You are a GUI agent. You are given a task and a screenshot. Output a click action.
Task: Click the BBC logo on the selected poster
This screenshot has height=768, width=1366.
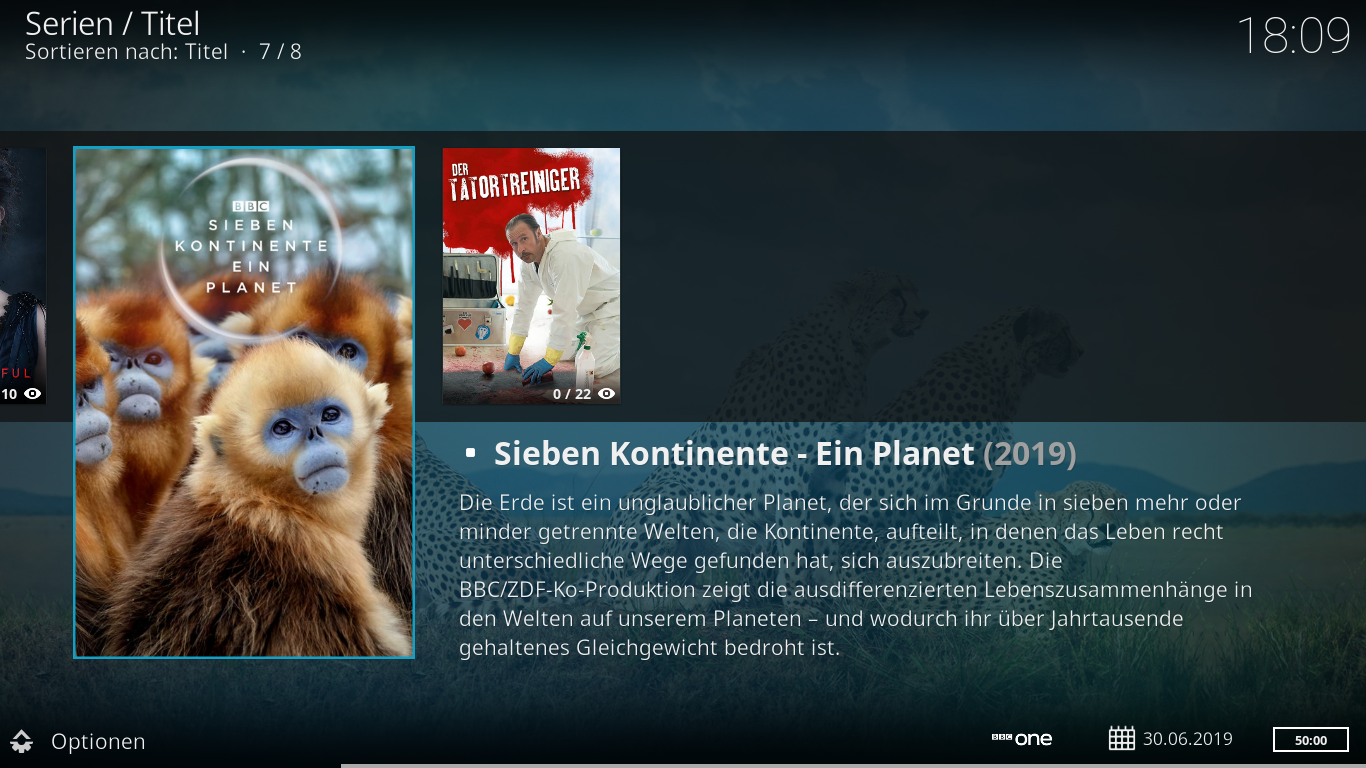click(243, 205)
